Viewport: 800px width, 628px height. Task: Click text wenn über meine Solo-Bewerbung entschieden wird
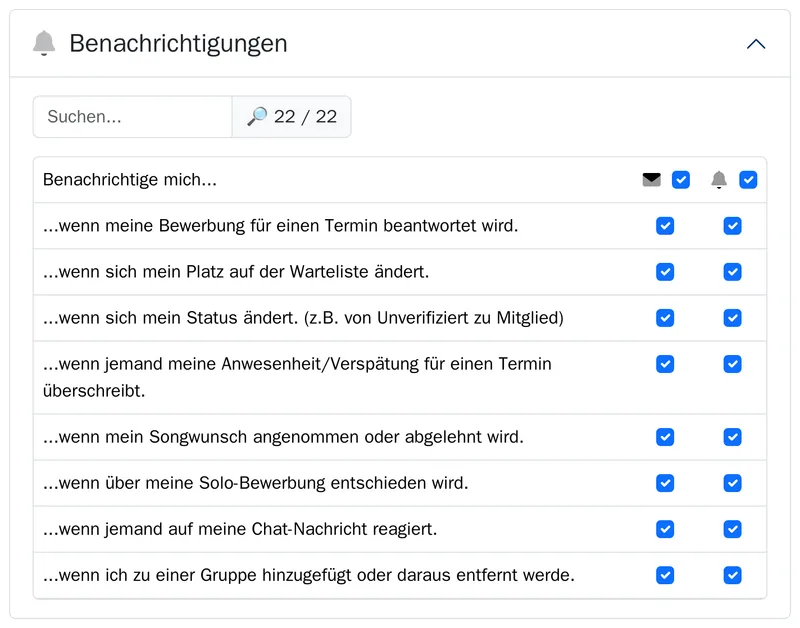[255, 483]
